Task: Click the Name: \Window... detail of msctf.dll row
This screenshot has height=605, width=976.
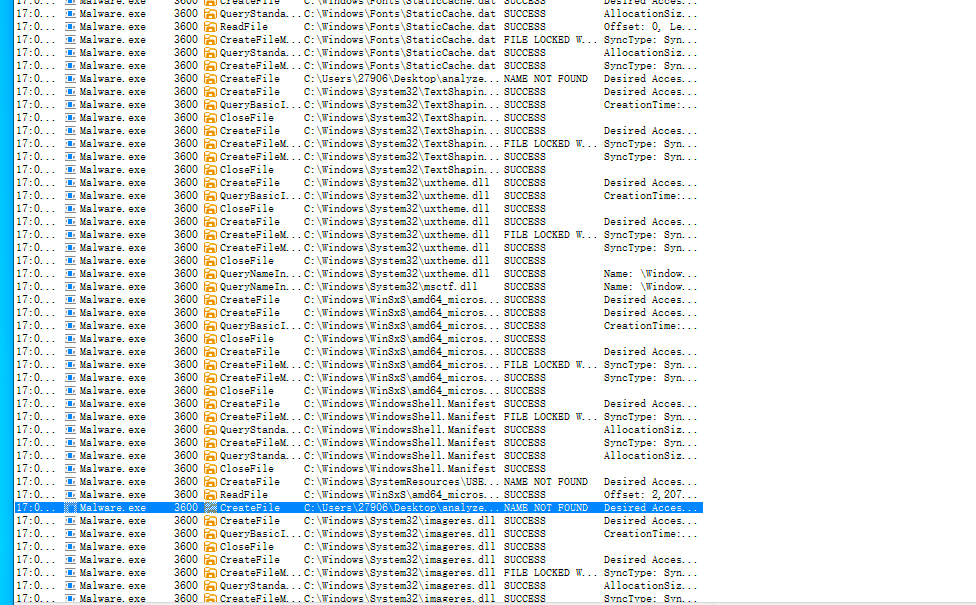Action: click(x=650, y=287)
